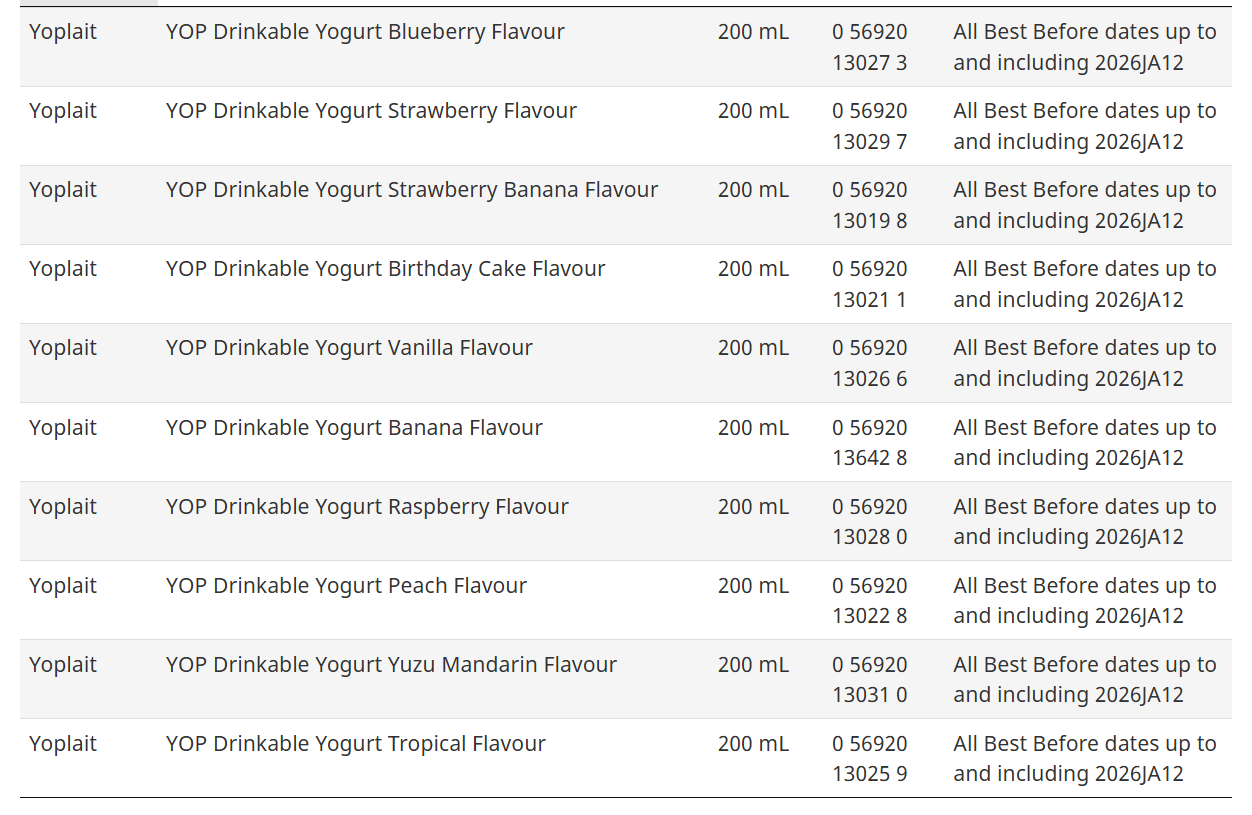The height and width of the screenshot is (815, 1252).
Task: Click the Vanilla Flavour product name
Action: 349,348
